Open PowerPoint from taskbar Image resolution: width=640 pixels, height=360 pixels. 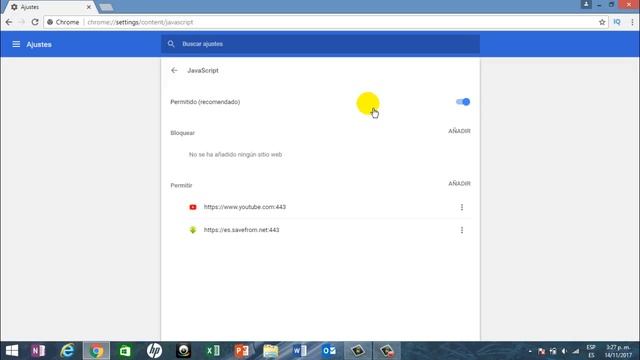click(x=242, y=351)
